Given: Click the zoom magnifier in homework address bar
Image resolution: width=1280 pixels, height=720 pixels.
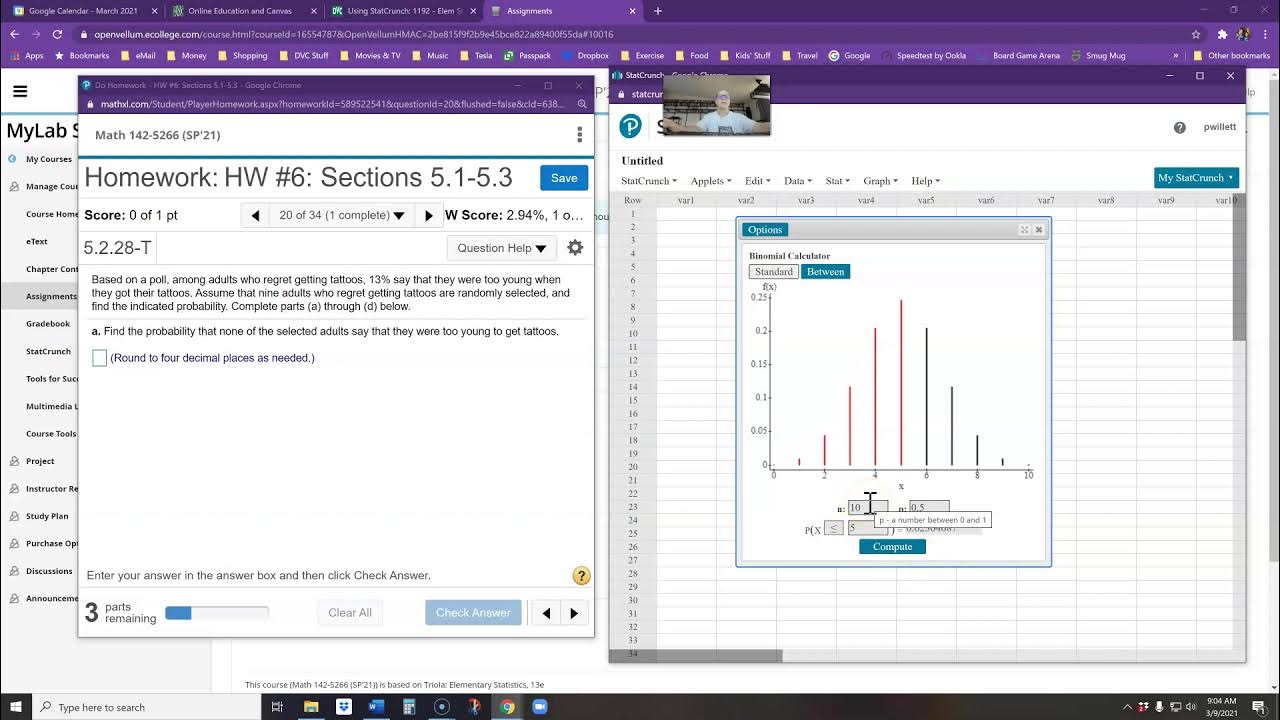Looking at the screenshot, I should point(582,104).
